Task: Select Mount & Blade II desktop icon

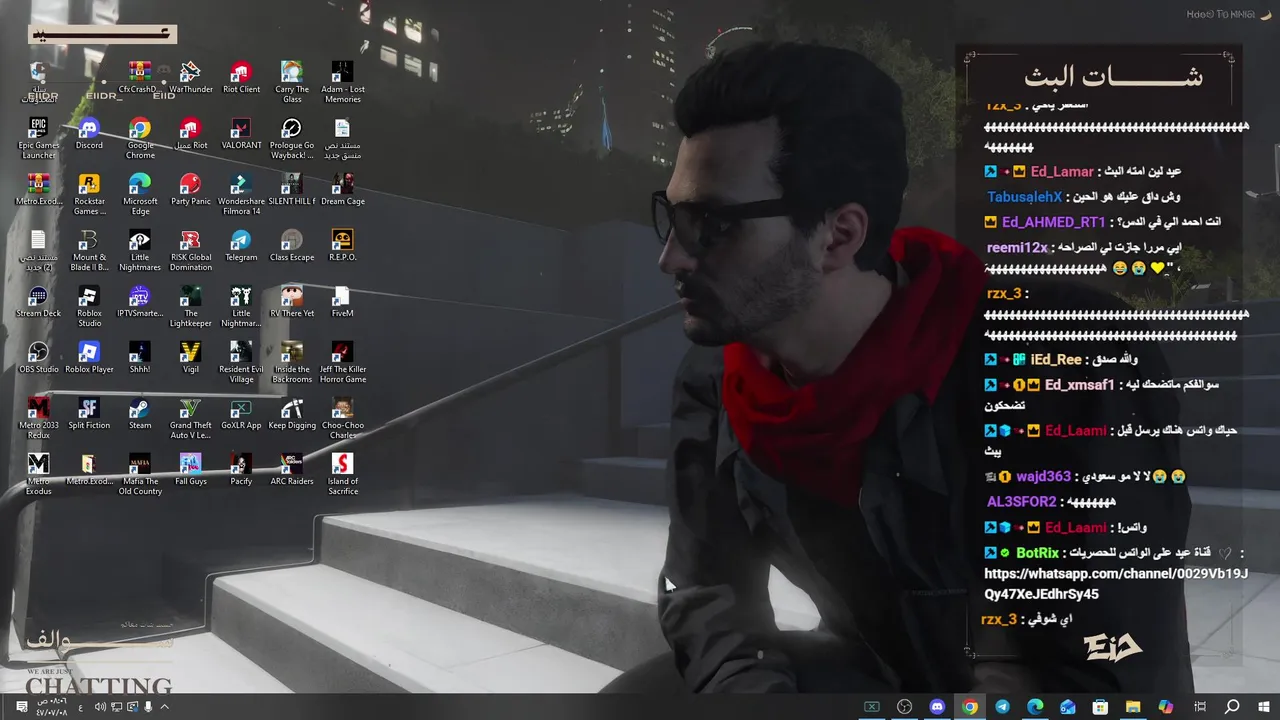Action: [x=89, y=250]
